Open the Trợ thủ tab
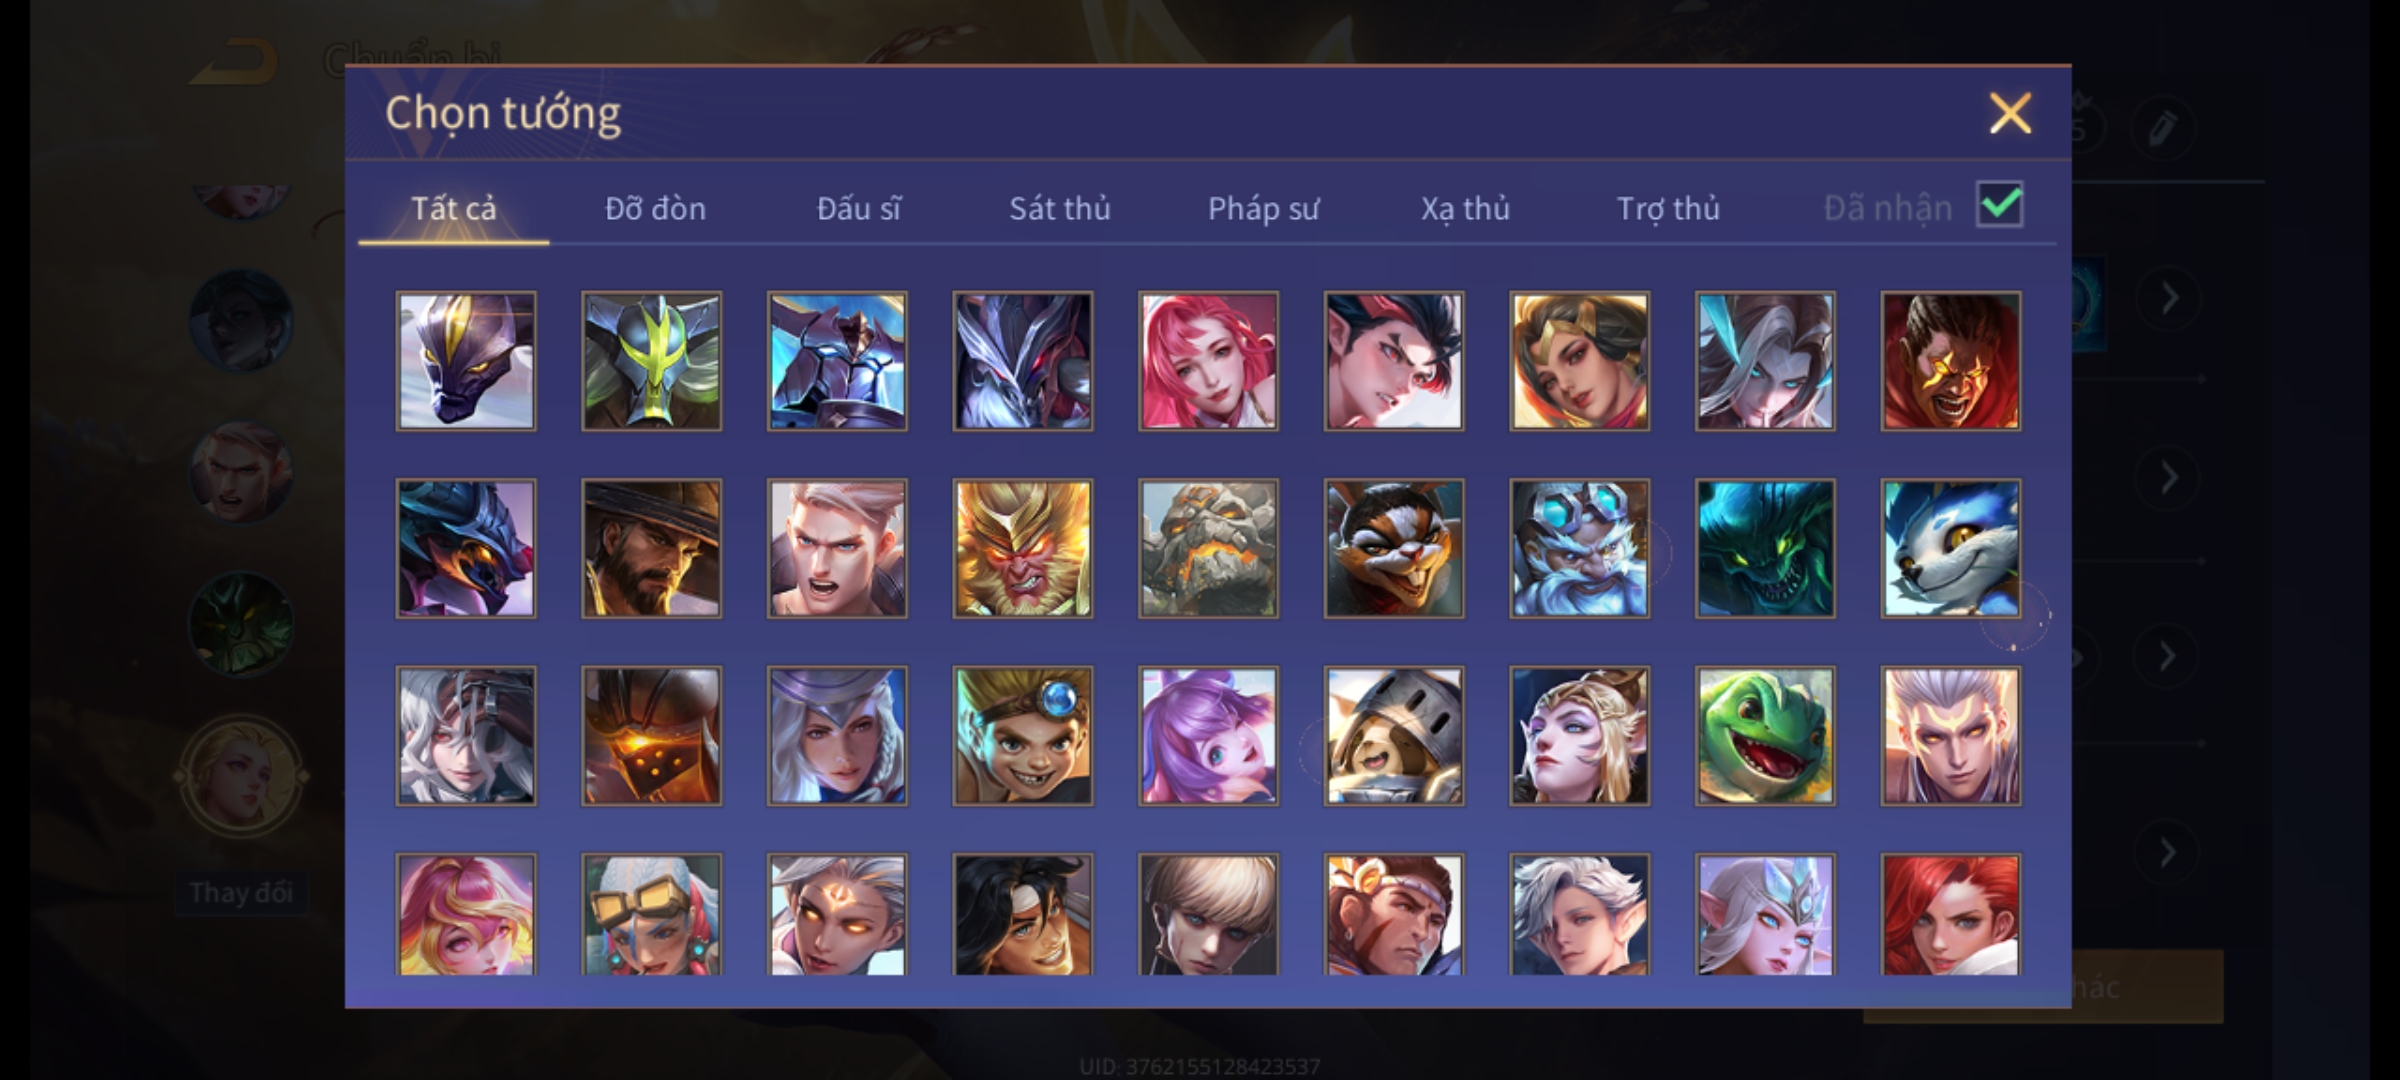 (x=1668, y=208)
